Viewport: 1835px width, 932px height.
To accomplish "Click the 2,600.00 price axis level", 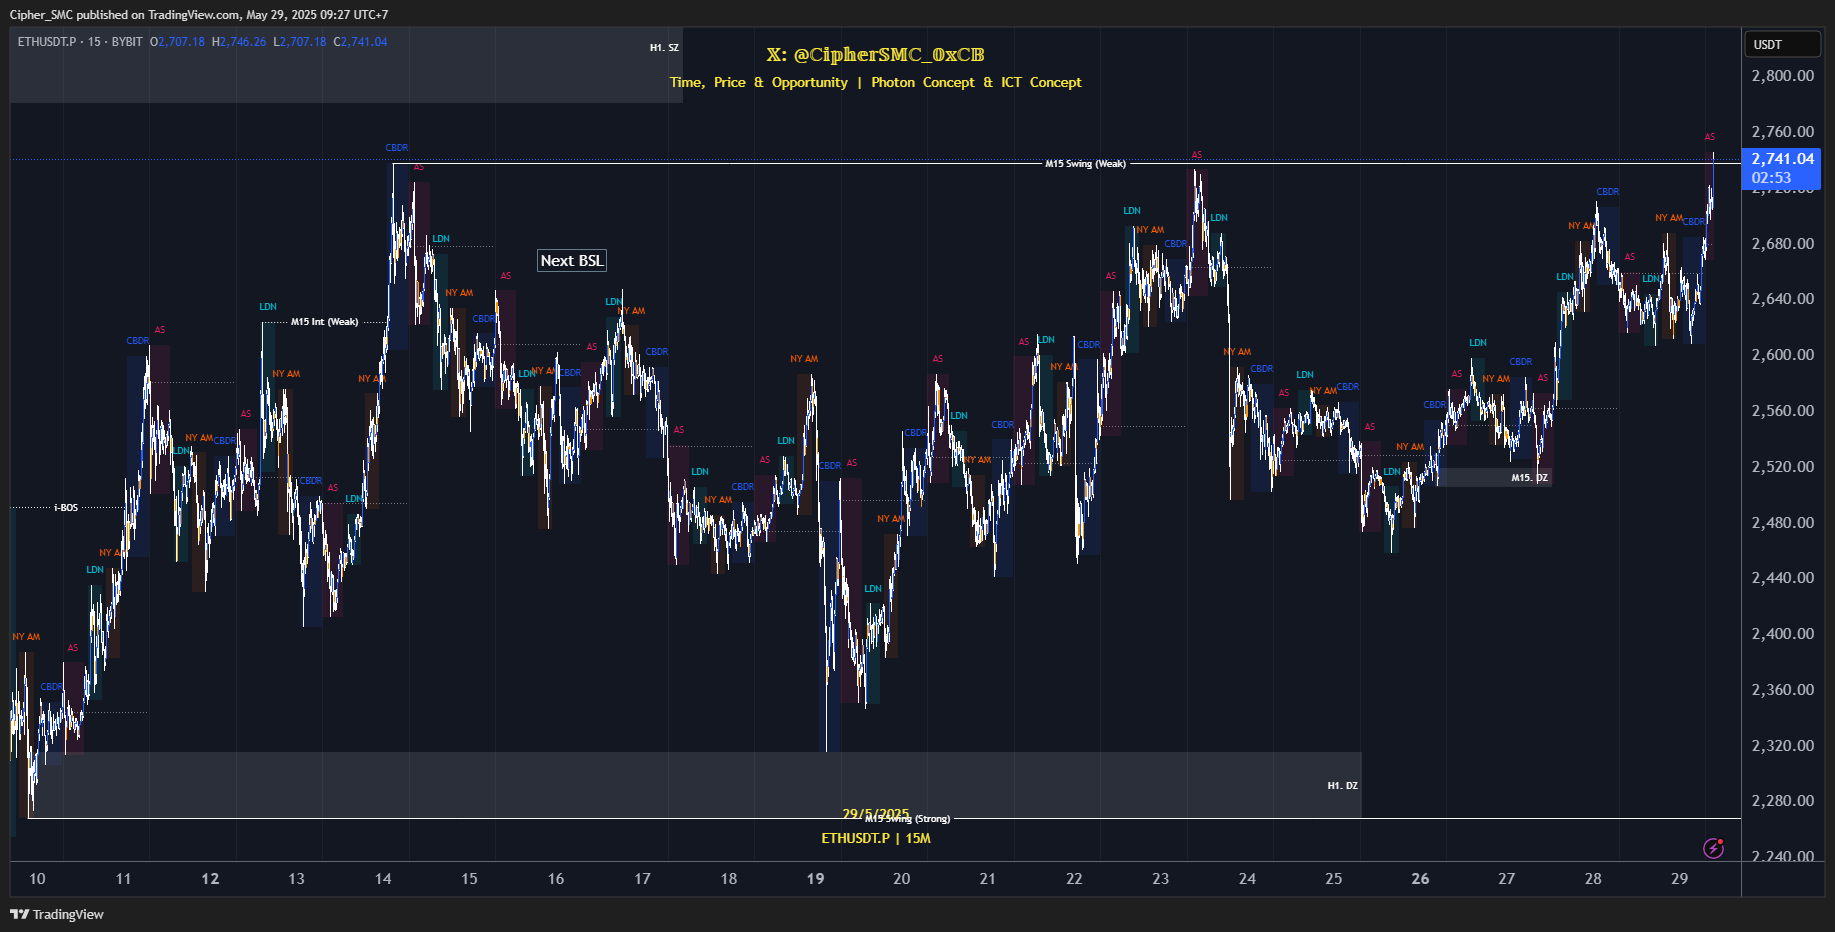I will pos(1782,355).
